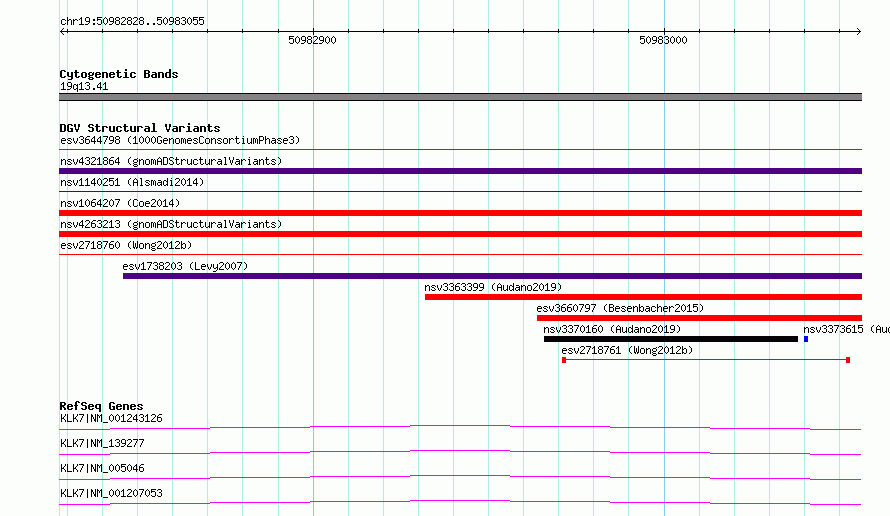Click the magenta line of KLK7|NM_005046

(460, 477)
